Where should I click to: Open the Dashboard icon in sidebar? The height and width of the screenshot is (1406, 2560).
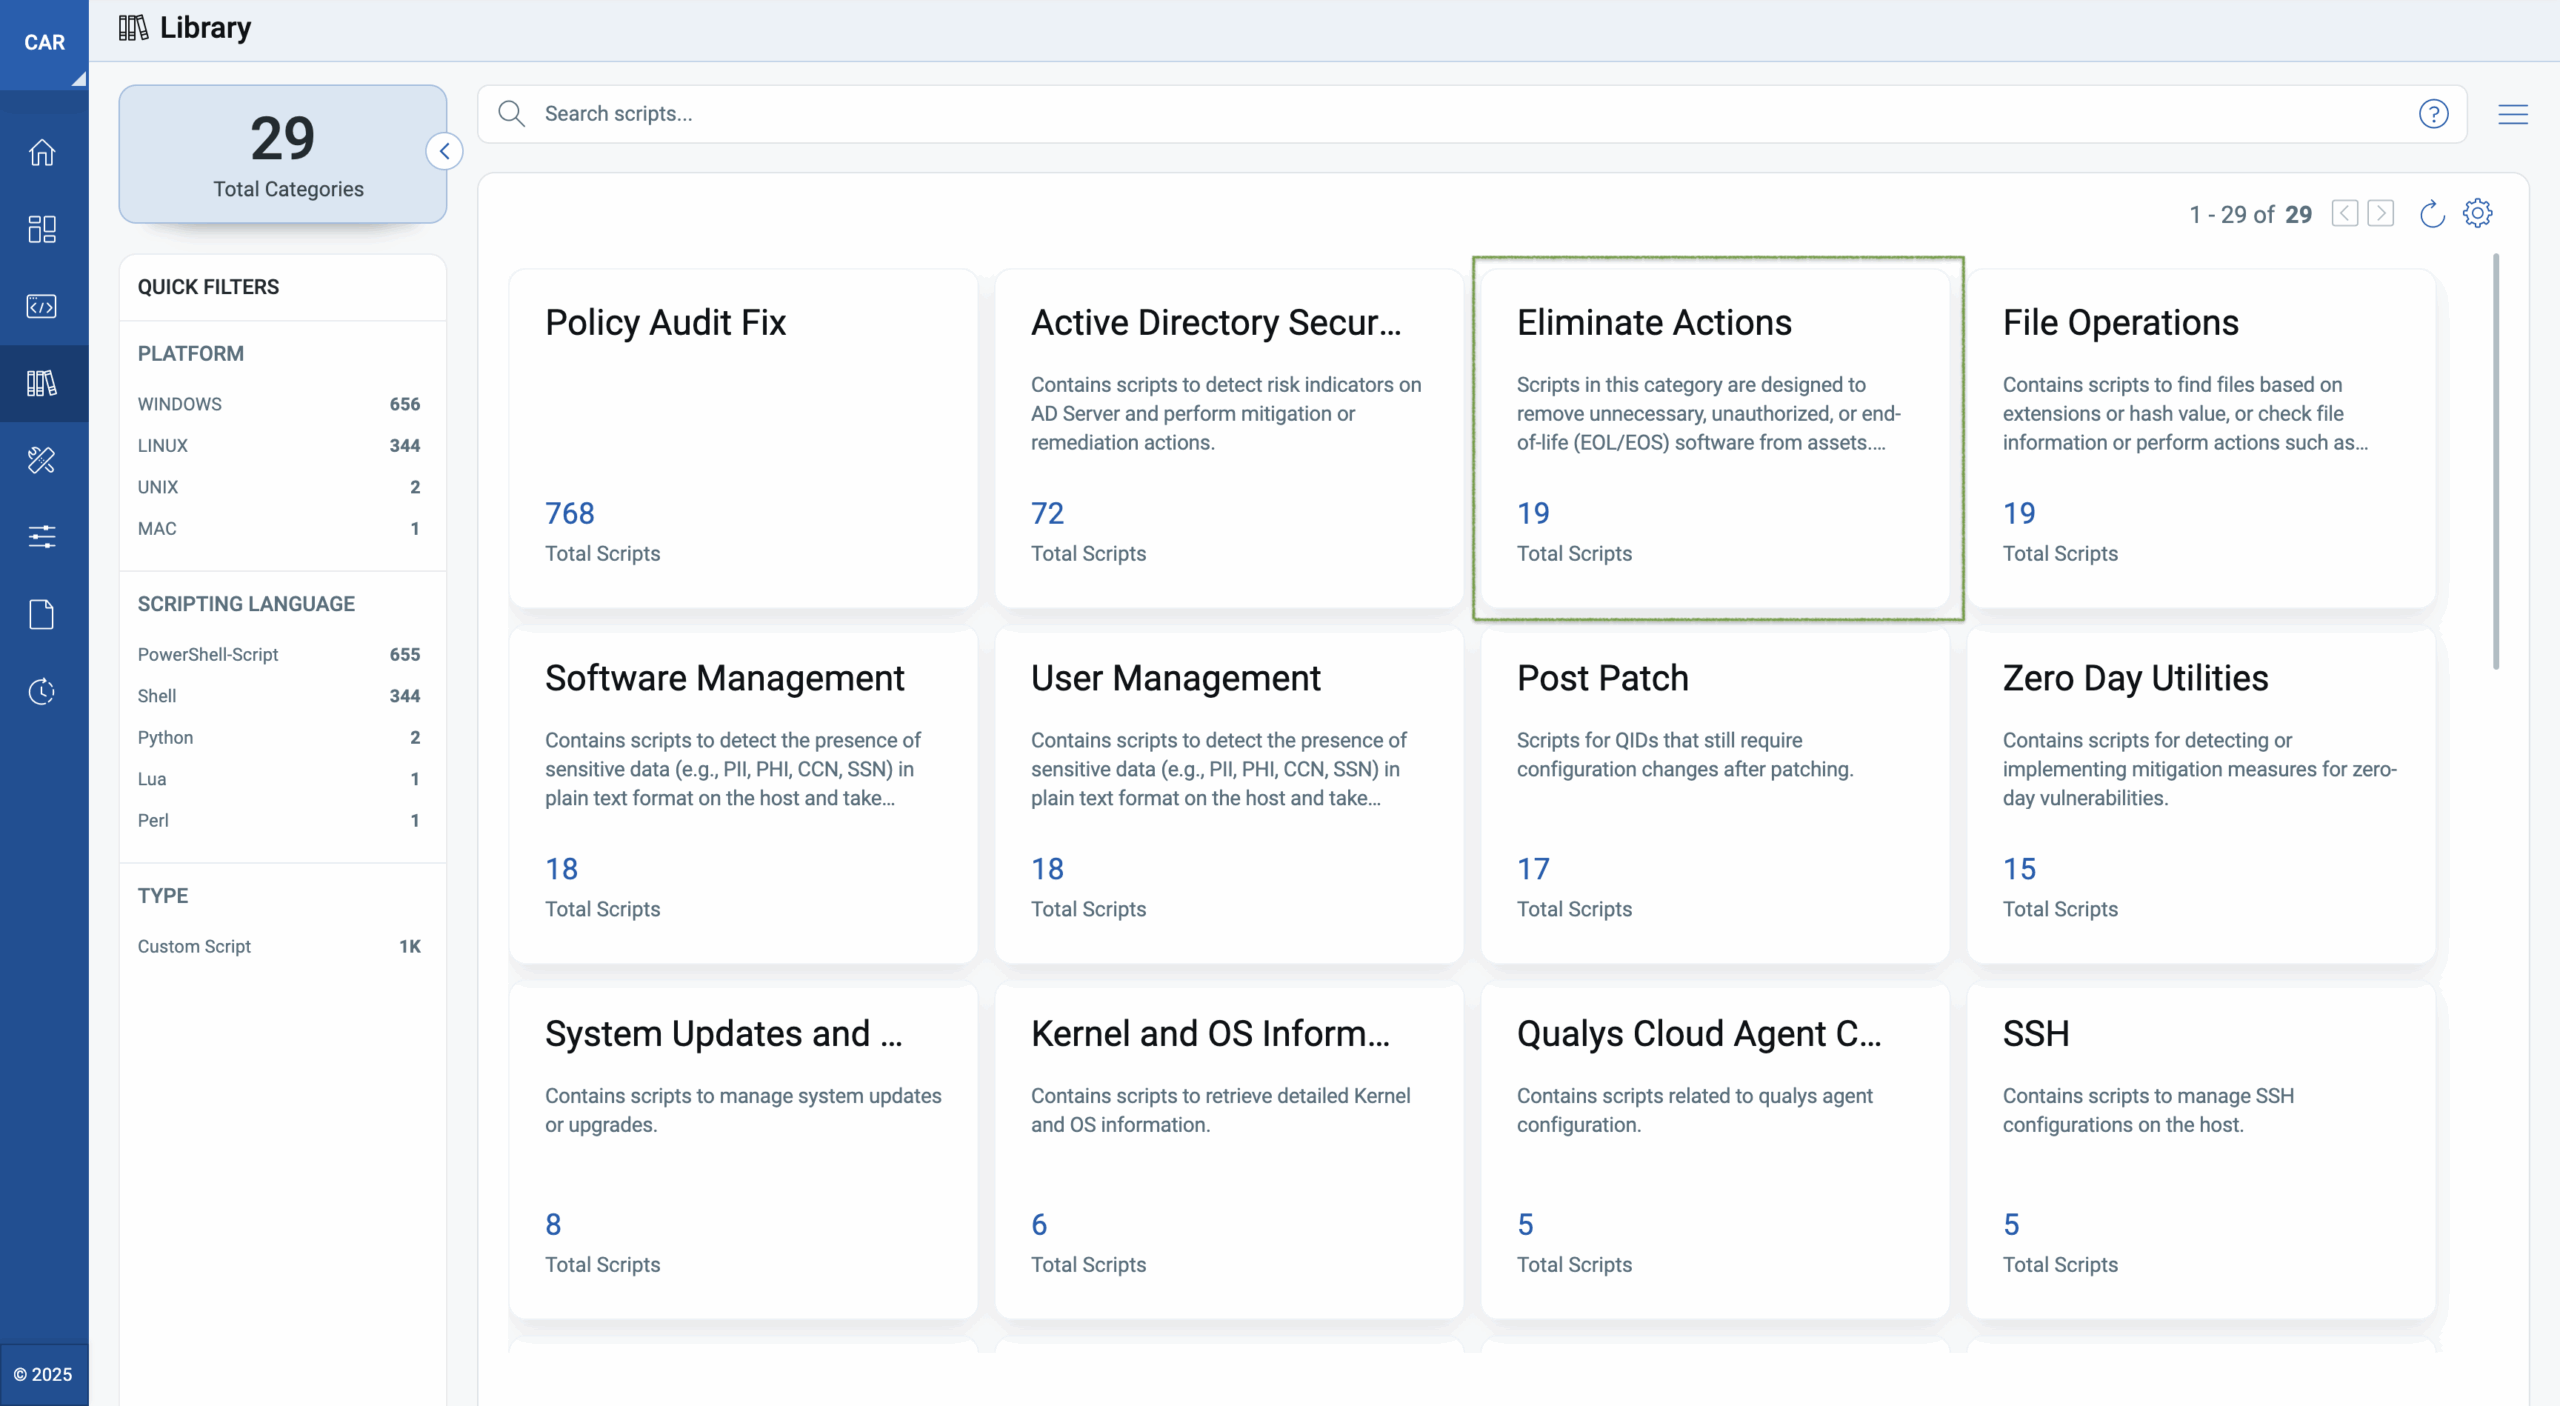pos(42,229)
